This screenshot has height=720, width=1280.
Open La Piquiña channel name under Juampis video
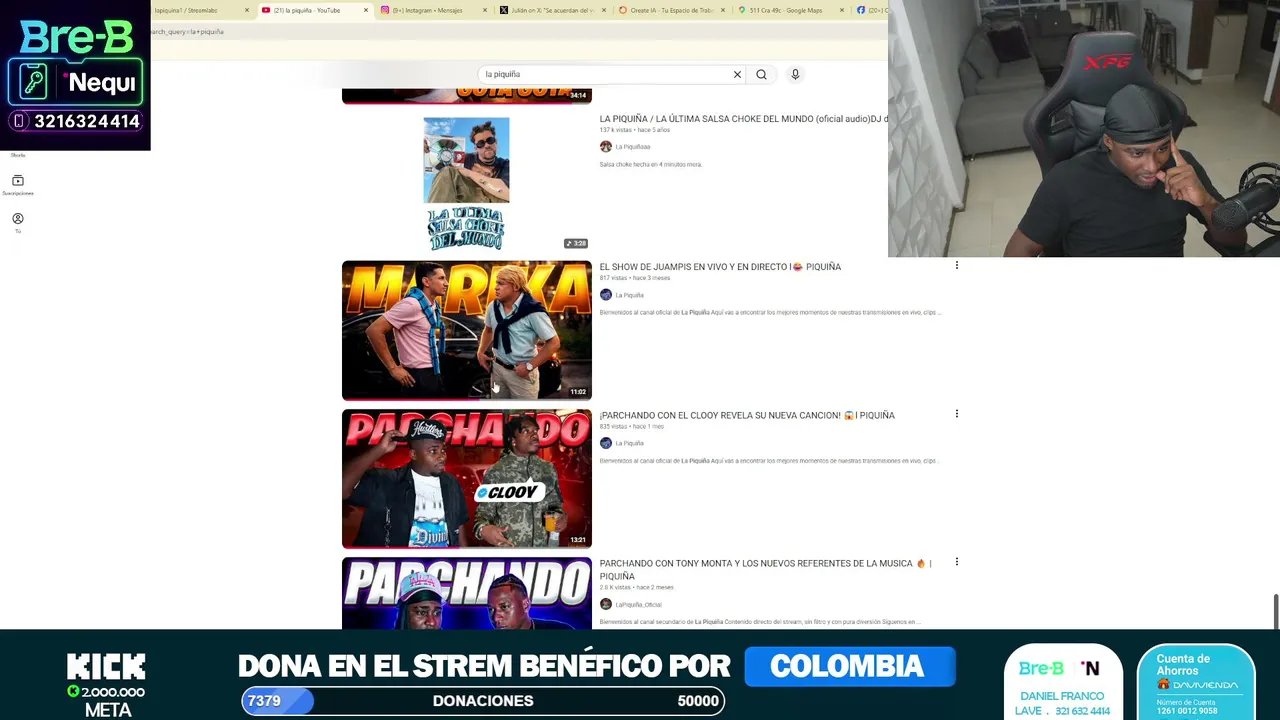pos(630,295)
